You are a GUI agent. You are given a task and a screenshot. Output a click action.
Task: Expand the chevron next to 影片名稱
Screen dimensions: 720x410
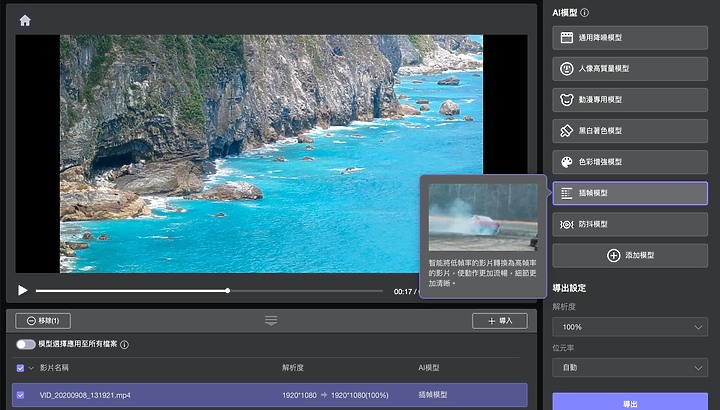31,368
